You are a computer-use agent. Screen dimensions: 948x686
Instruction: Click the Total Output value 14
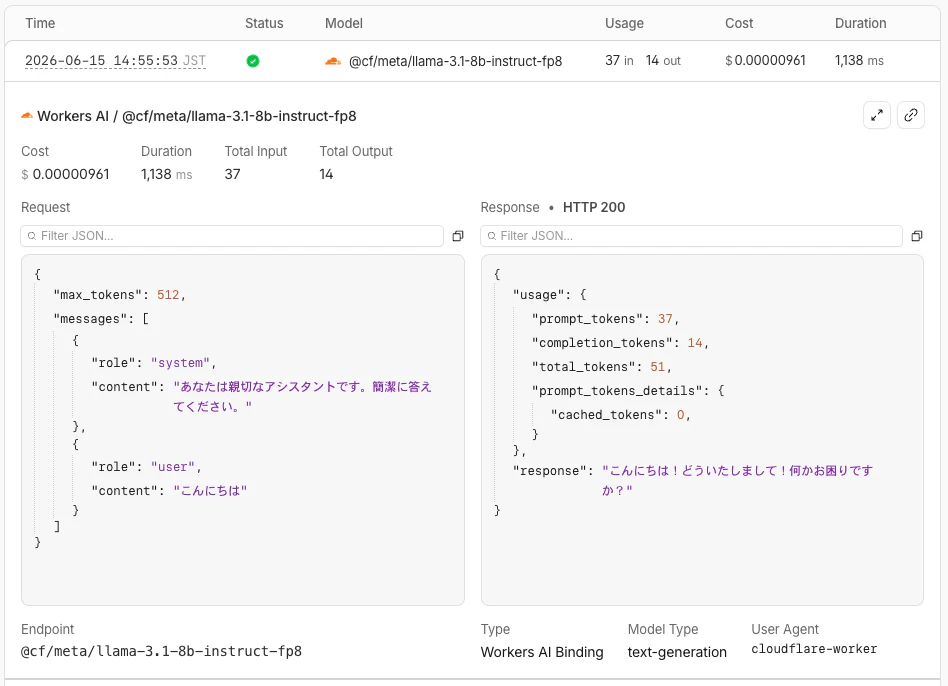326,174
